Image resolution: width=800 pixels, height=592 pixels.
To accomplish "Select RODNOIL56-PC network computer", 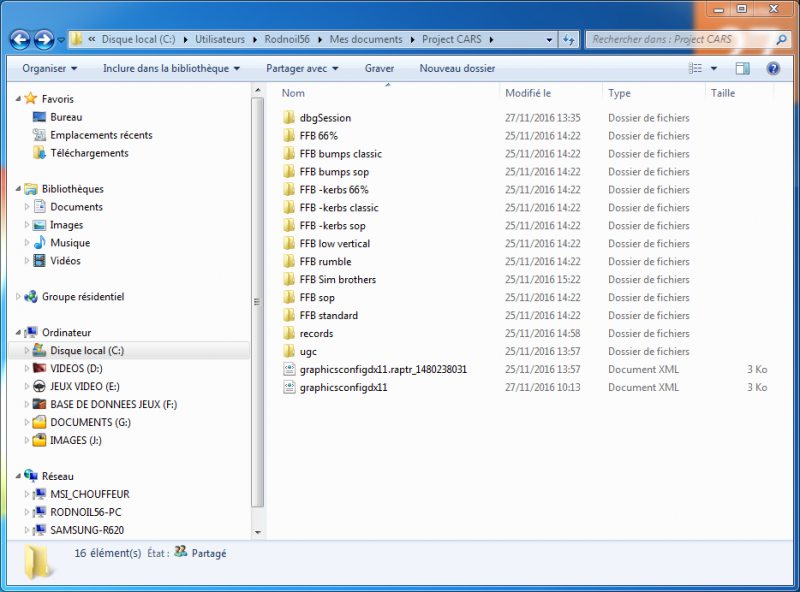I will click(x=85, y=512).
